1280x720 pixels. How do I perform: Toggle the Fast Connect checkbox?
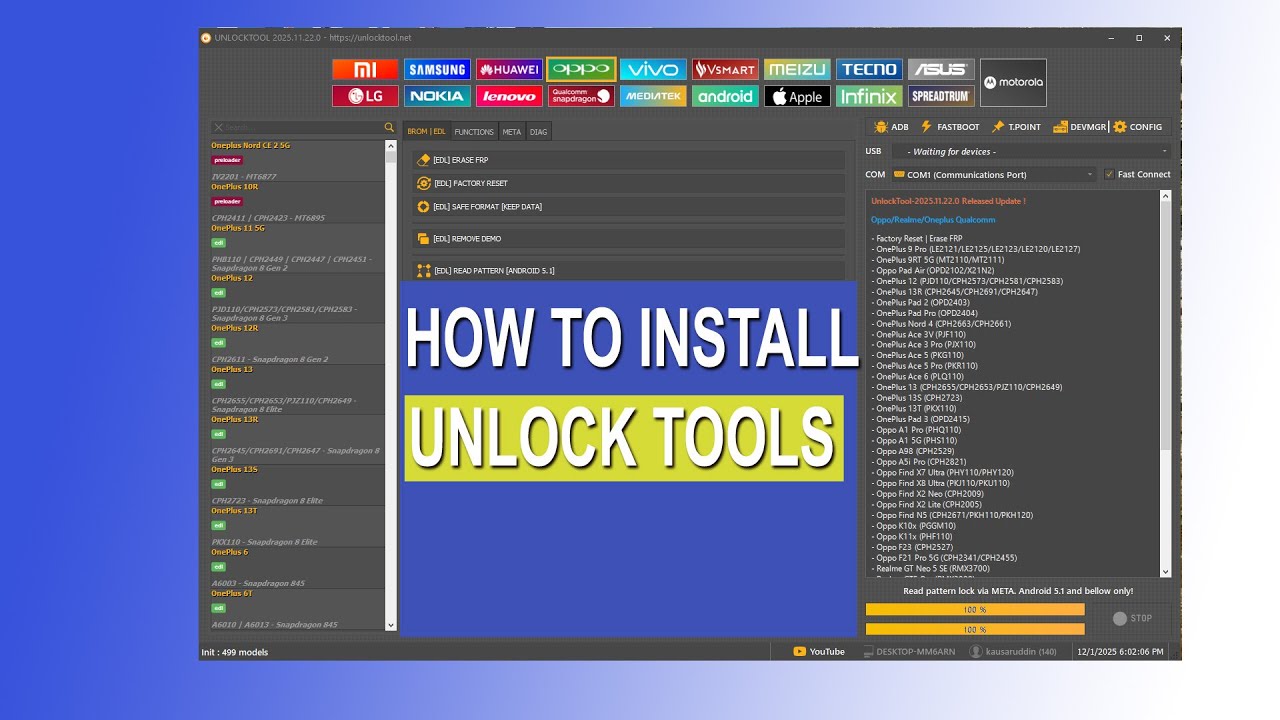coord(1108,174)
